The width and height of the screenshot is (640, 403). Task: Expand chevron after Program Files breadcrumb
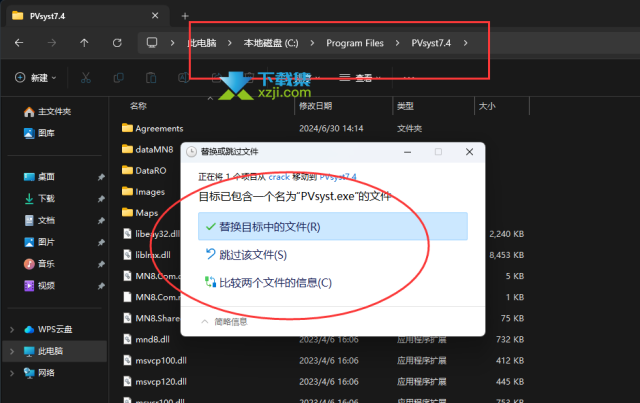397,43
